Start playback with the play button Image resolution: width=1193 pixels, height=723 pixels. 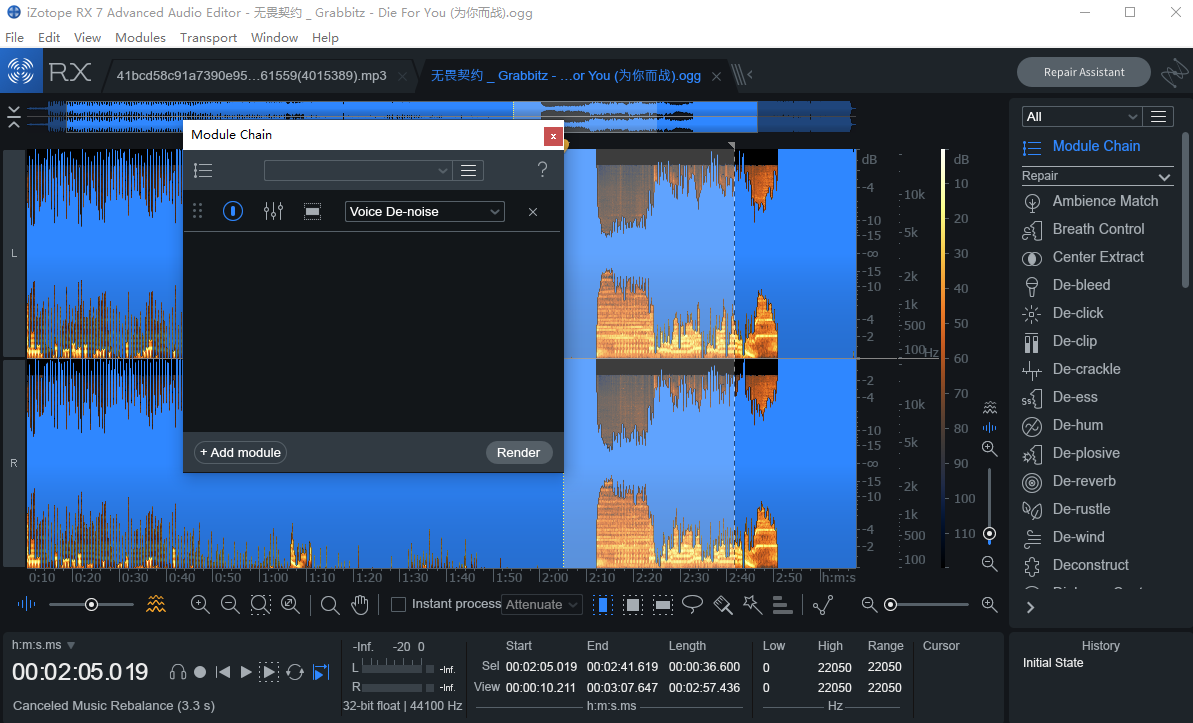click(245, 672)
